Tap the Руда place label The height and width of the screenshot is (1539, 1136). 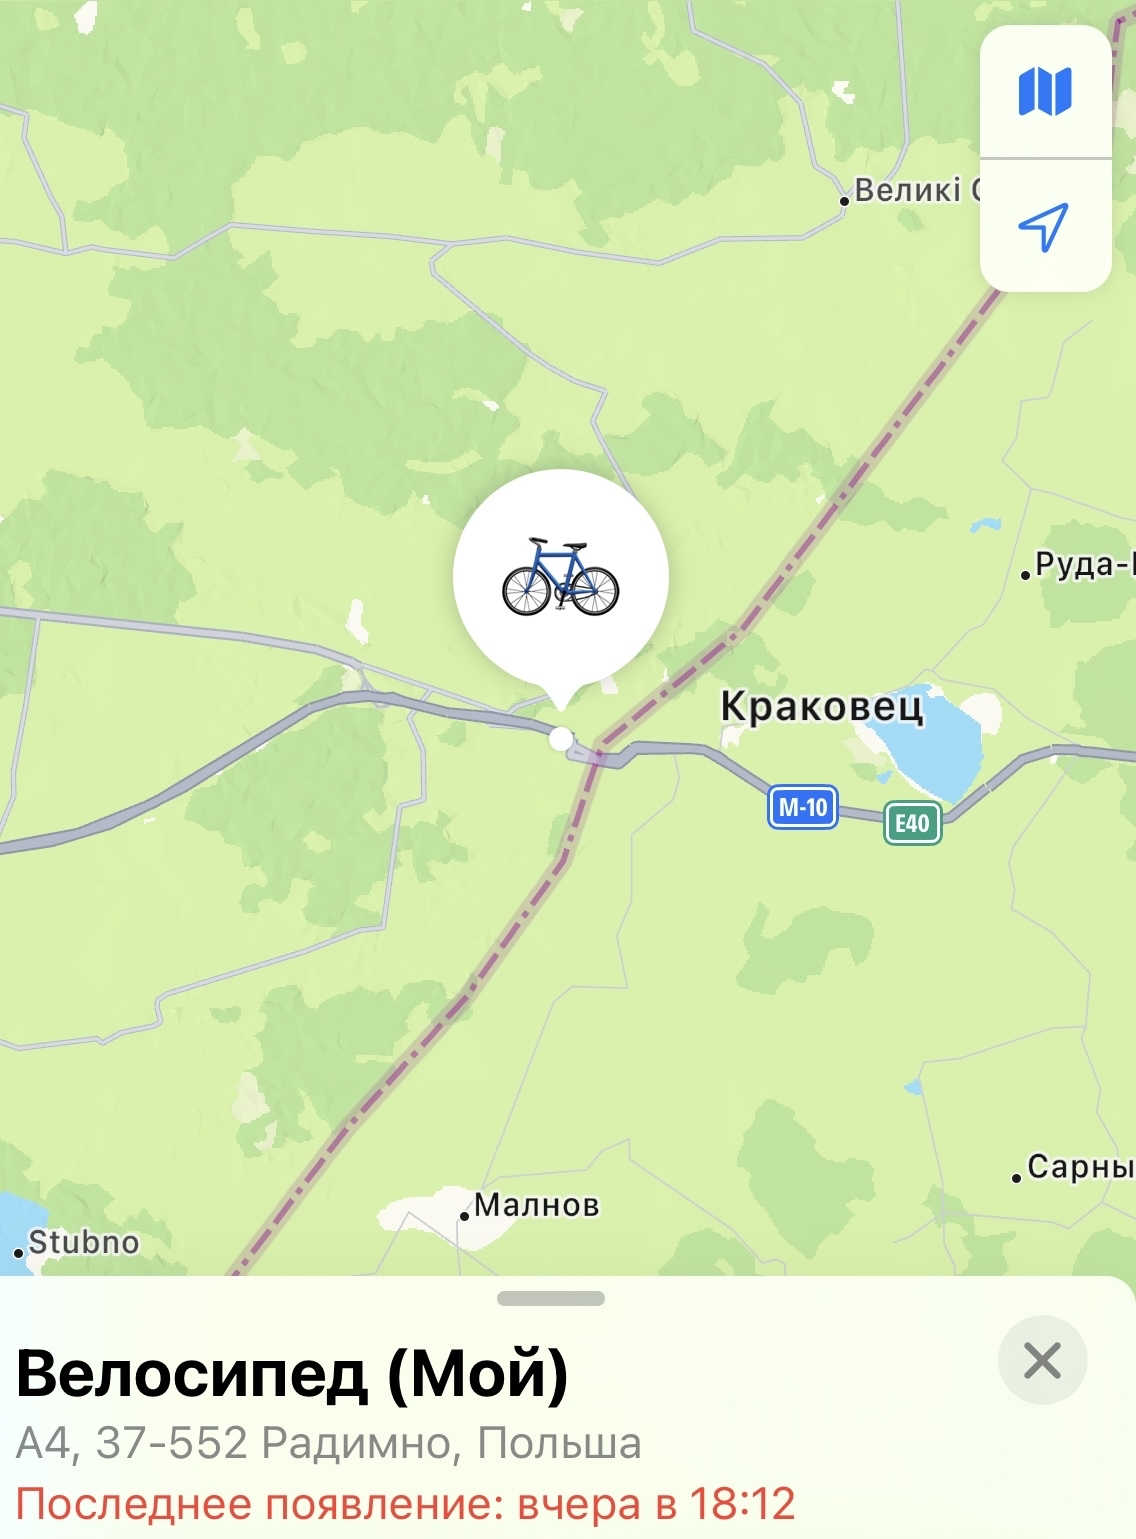coord(1084,565)
